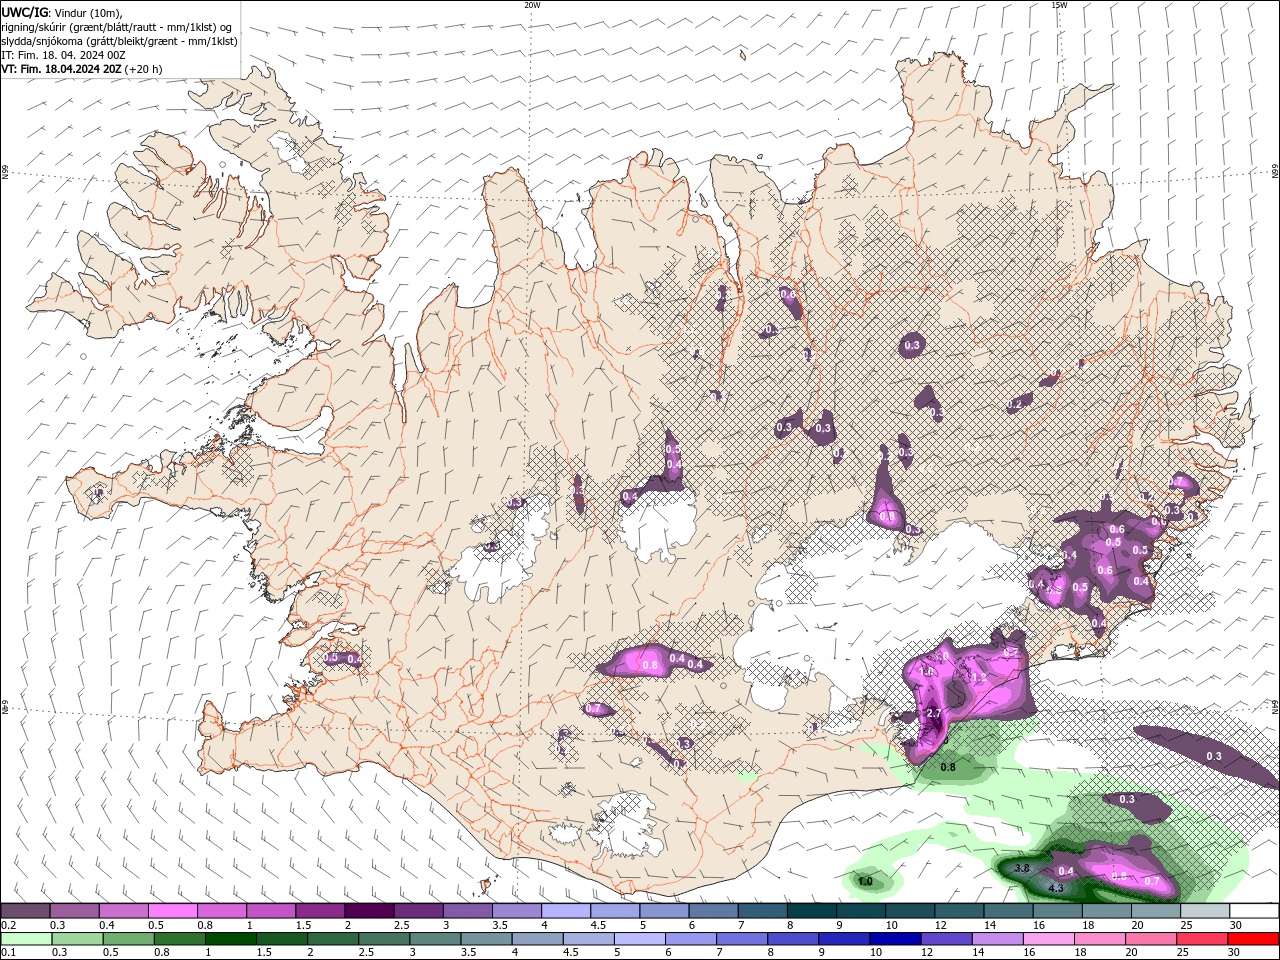Click the dark teal swatch right of the upper legend's 8 label

tap(811, 910)
